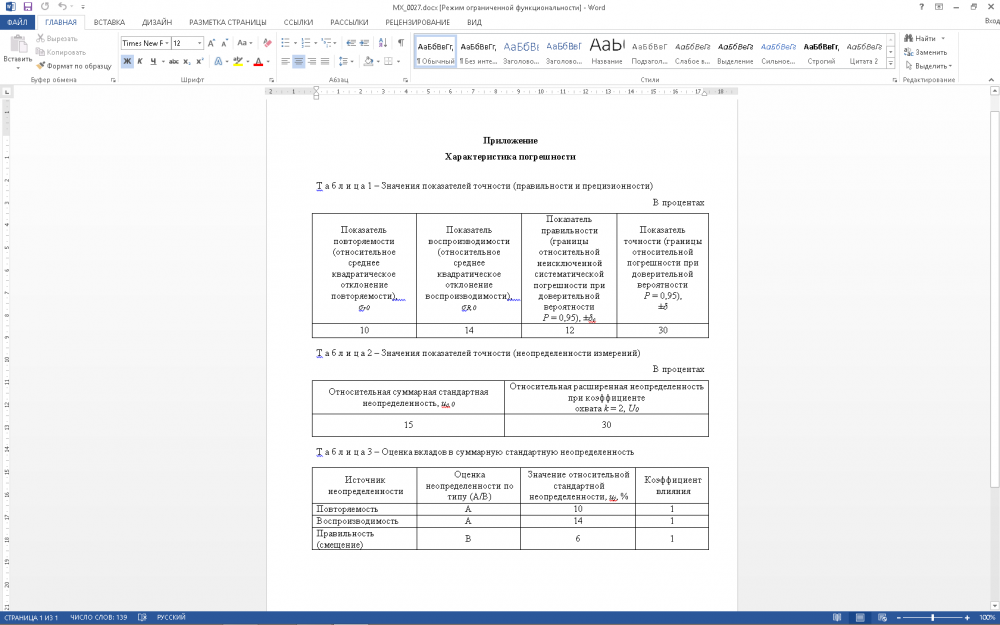Click the Sort (A-Z) icon

384,43
